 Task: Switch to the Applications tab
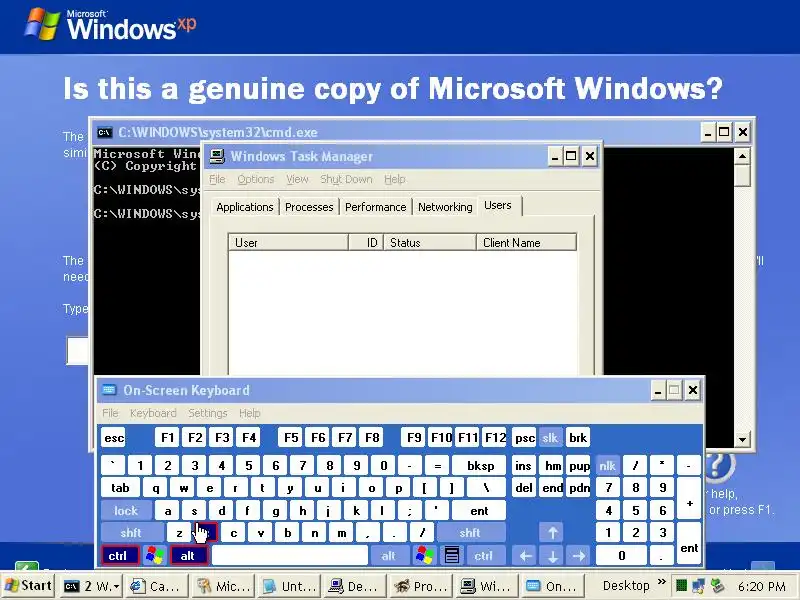click(x=245, y=207)
